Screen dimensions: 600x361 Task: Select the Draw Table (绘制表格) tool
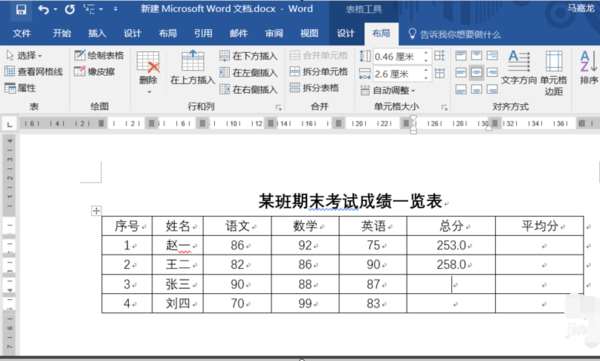pos(99,56)
